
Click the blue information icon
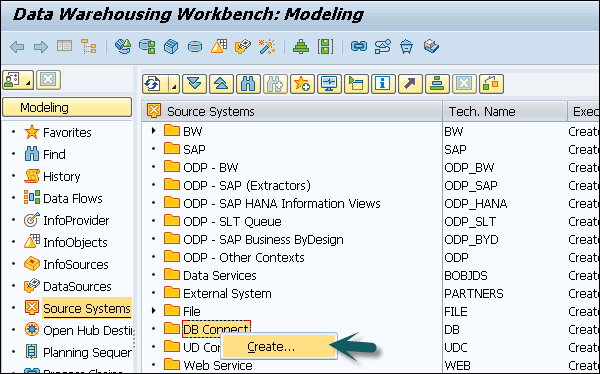click(383, 83)
